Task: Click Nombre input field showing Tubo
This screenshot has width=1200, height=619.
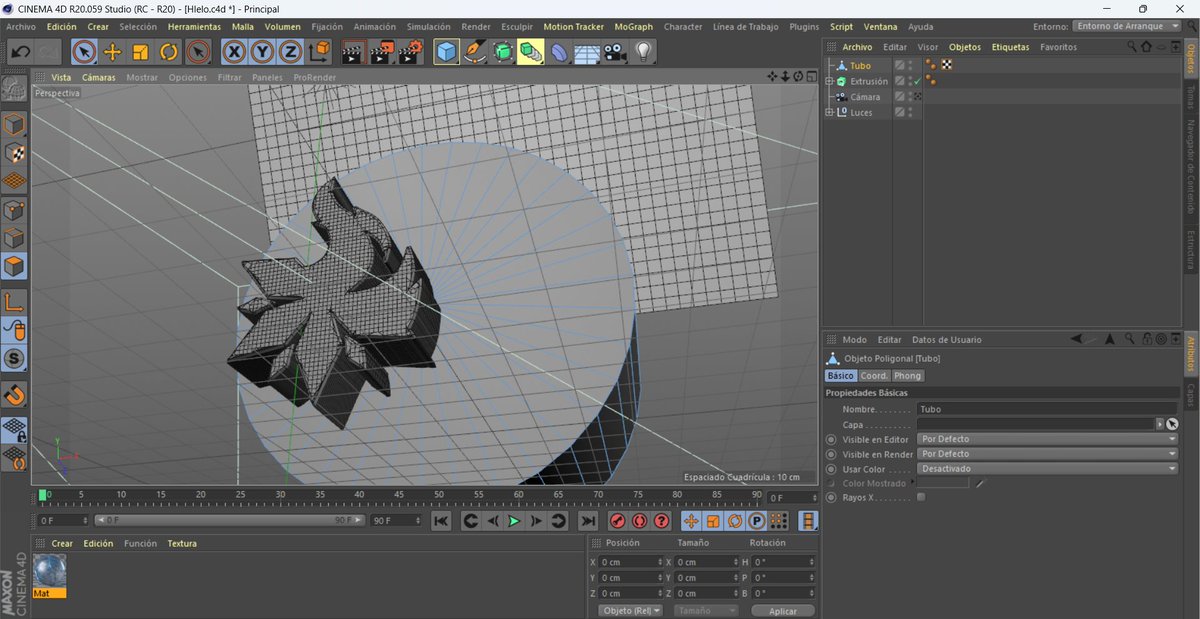Action: pos(1048,409)
